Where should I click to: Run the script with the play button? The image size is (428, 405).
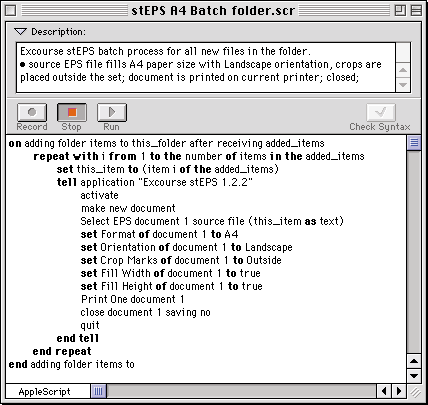112,112
